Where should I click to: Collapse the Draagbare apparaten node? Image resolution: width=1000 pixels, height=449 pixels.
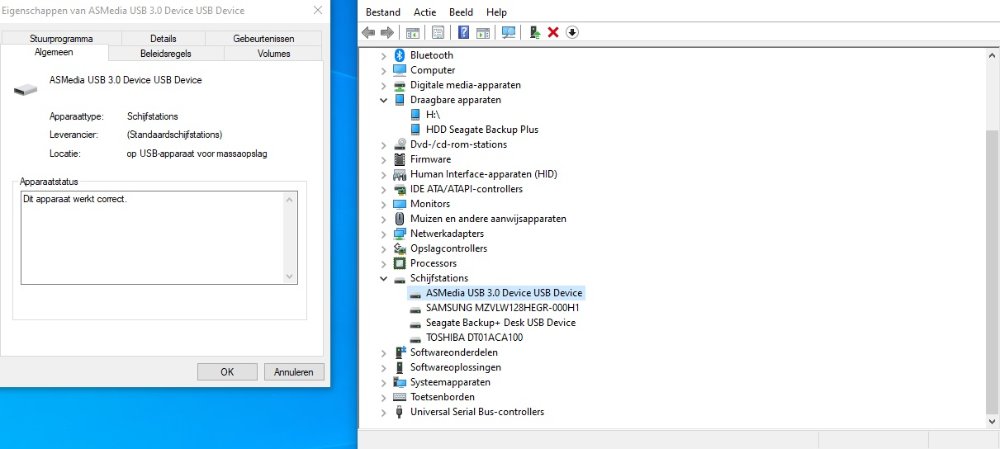pos(384,100)
